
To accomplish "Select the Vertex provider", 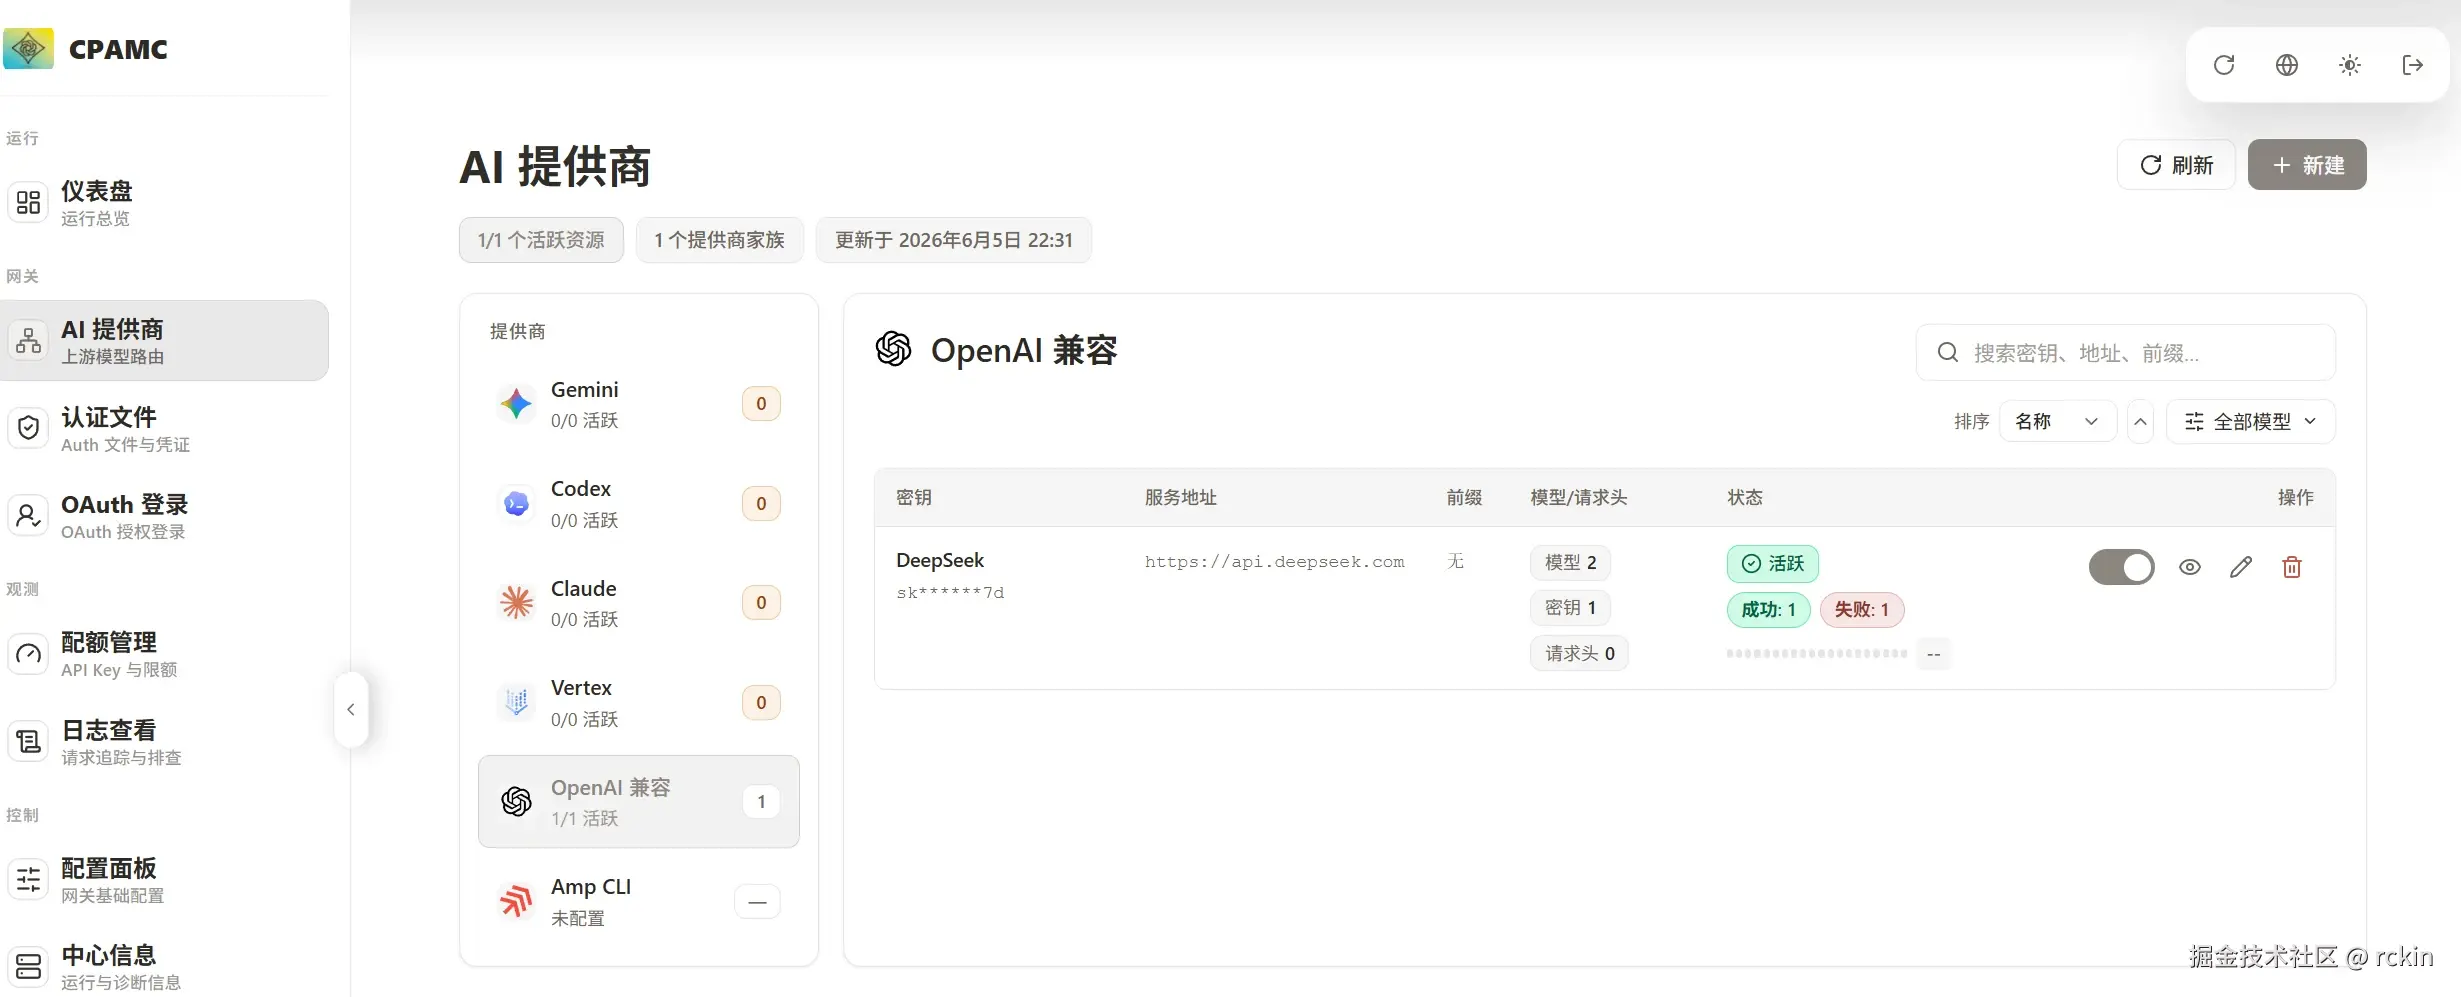I will click(639, 702).
